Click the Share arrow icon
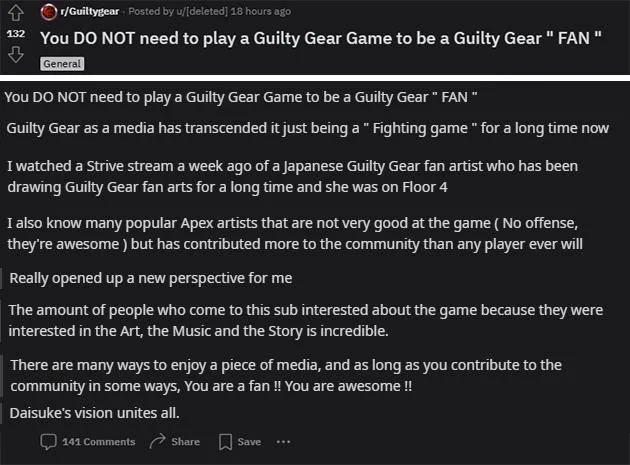This screenshot has width=630, height=465. coord(156,441)
